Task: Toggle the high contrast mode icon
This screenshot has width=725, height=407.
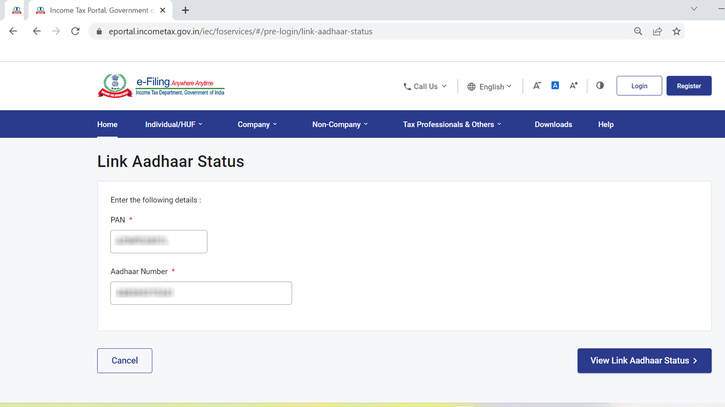Action: (x=600, y=86)
